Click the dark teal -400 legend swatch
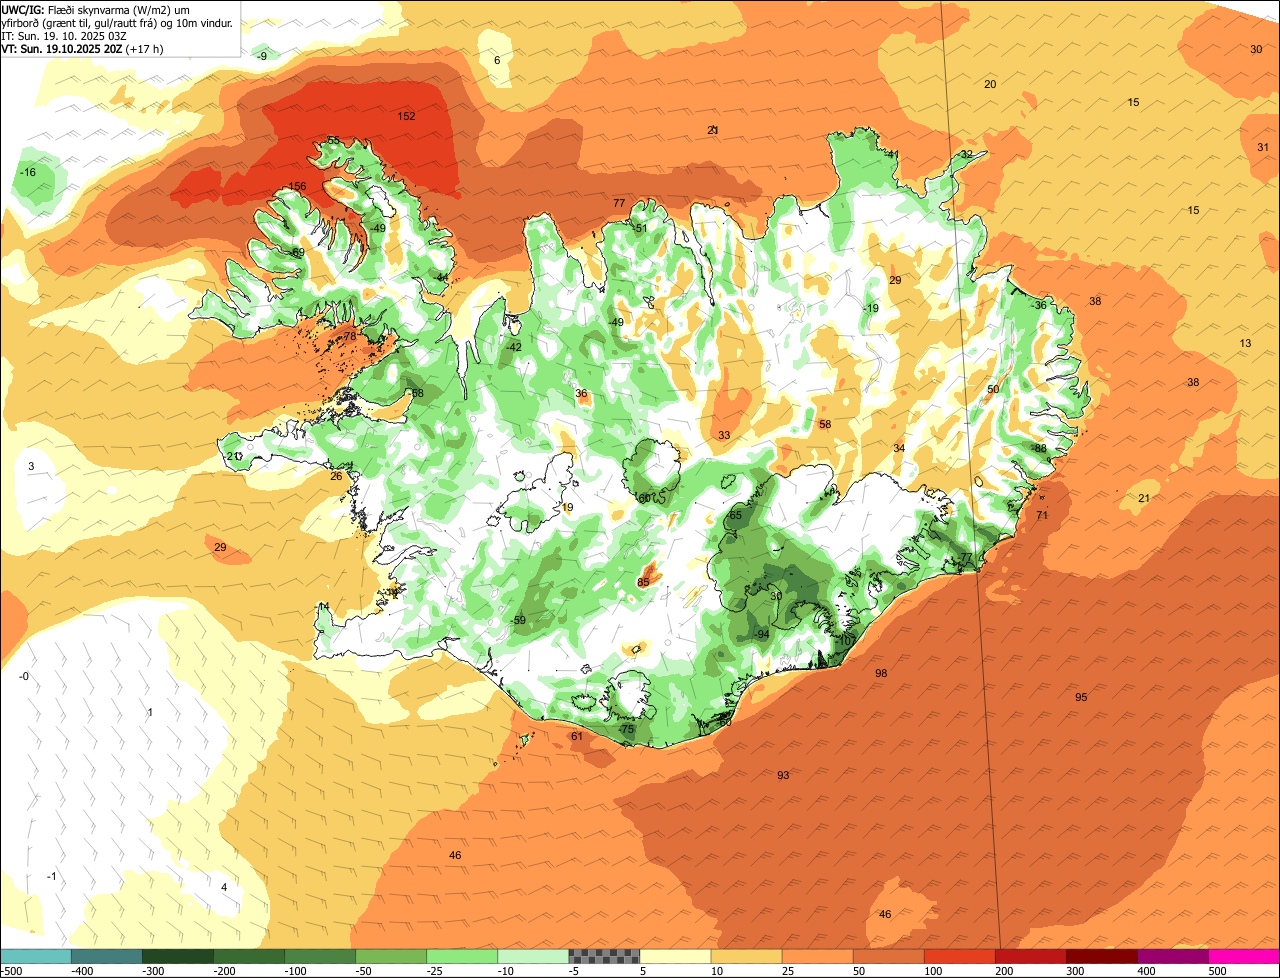The width and height of the screenshot is (1280, 978). point(107,956)
